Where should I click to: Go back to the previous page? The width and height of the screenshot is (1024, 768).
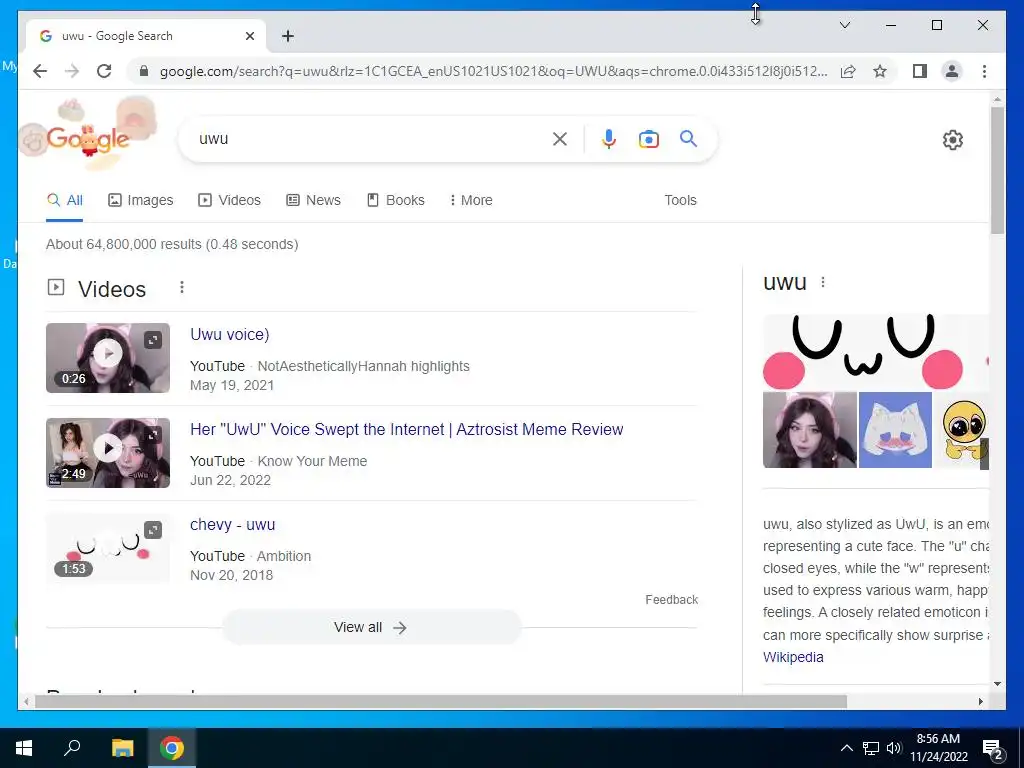(40, 71)
